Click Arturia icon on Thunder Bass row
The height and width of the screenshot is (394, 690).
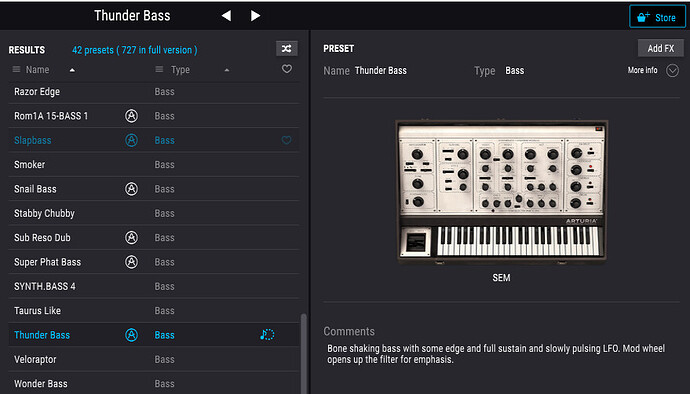pos(131,335)
